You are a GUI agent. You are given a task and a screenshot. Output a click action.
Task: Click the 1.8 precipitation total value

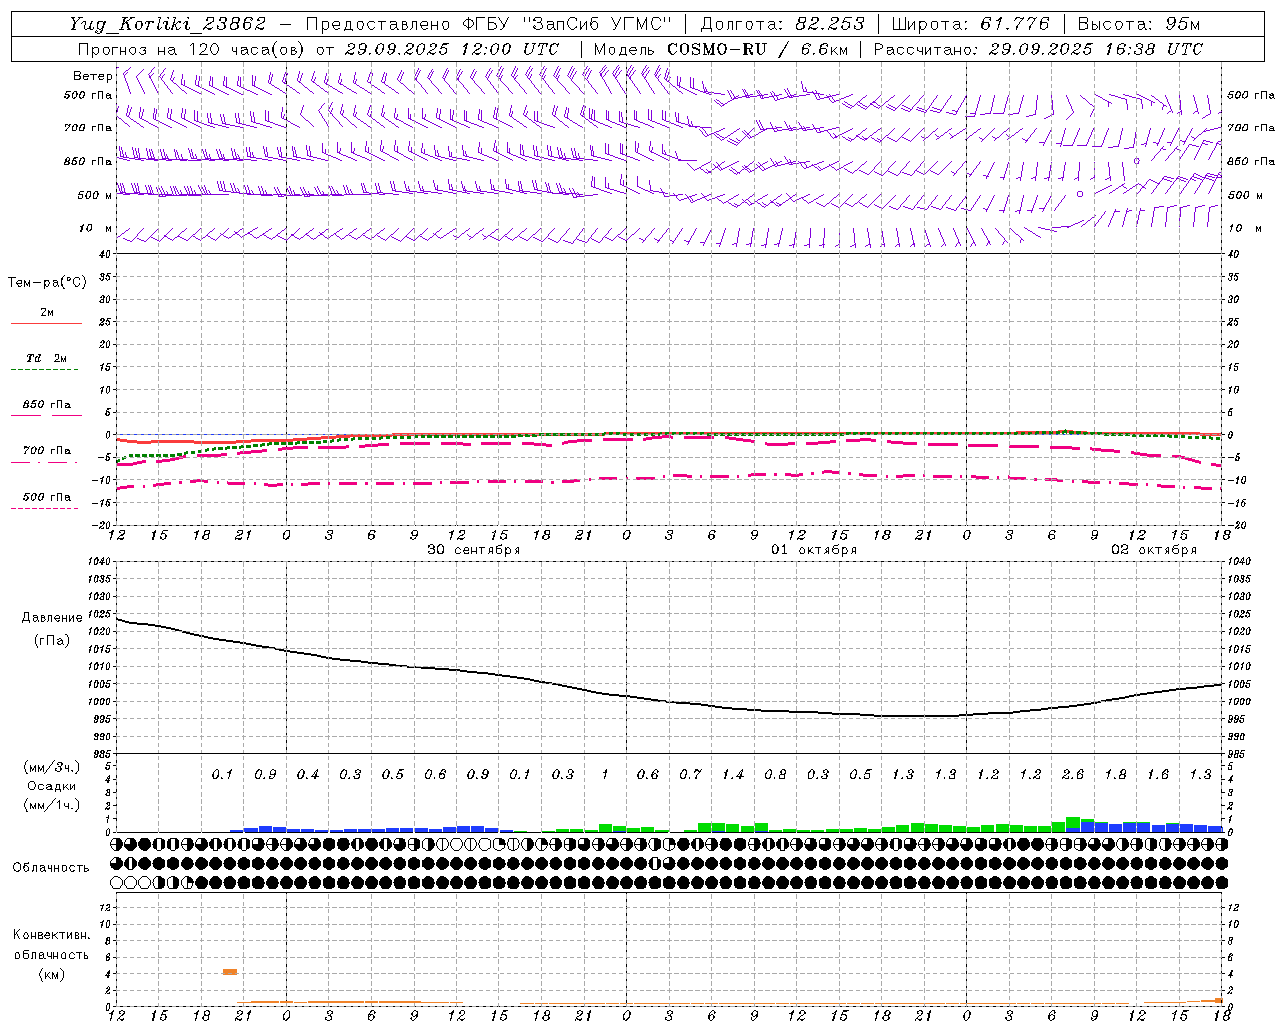click(1115, 775)
